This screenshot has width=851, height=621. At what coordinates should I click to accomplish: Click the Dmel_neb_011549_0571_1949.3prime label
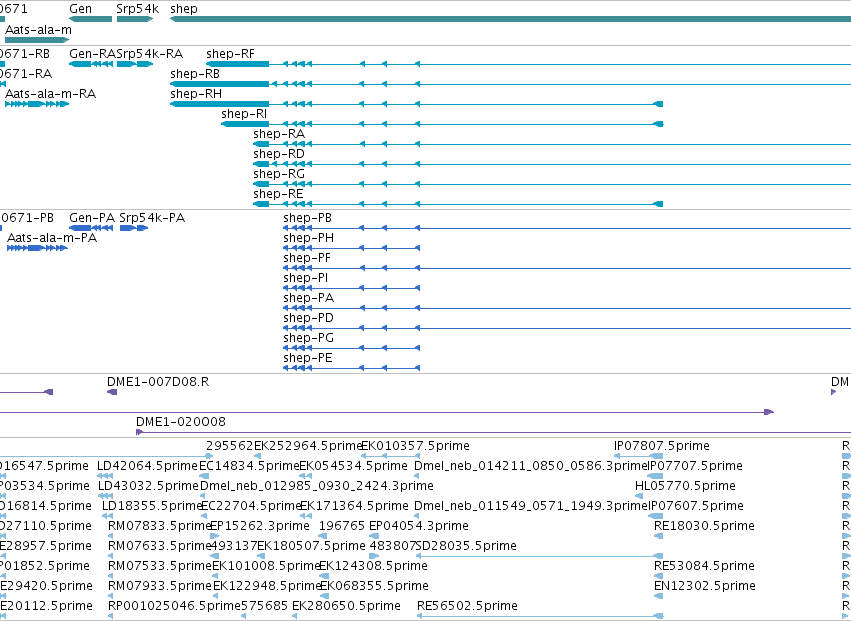click(x=530, y=506)
